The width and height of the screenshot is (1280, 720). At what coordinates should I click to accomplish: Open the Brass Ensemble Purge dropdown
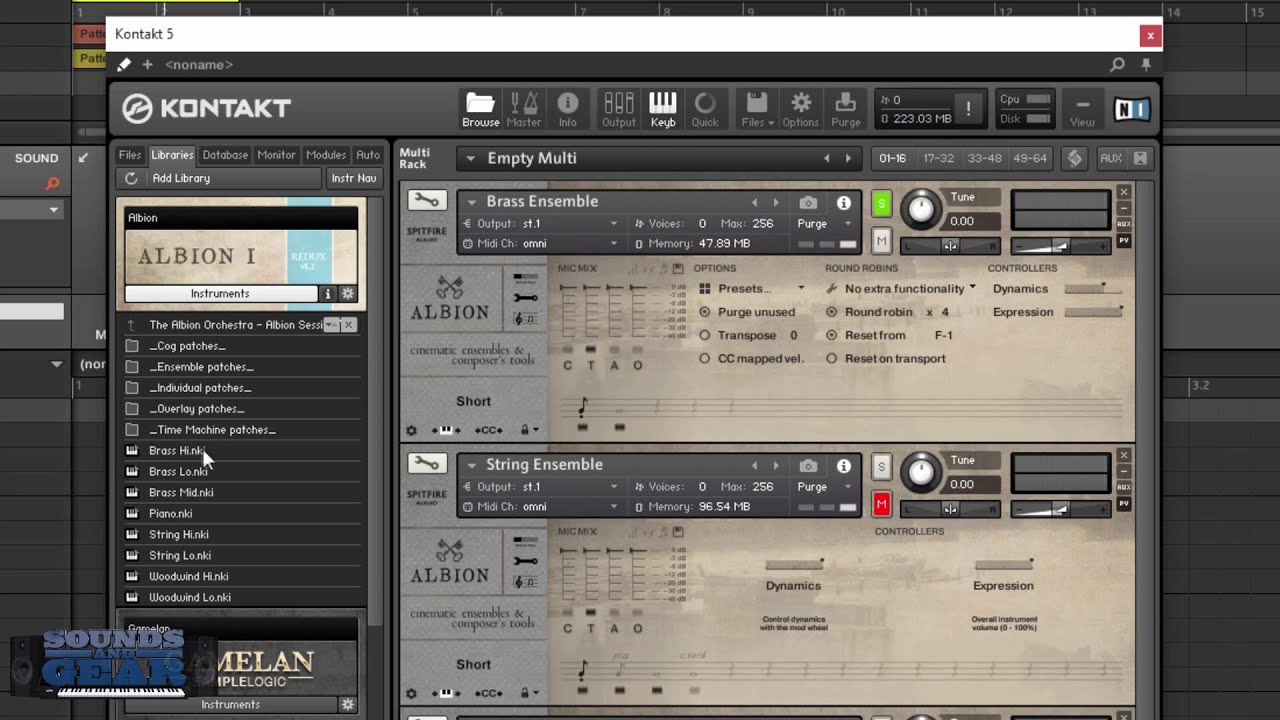(824, 224)
